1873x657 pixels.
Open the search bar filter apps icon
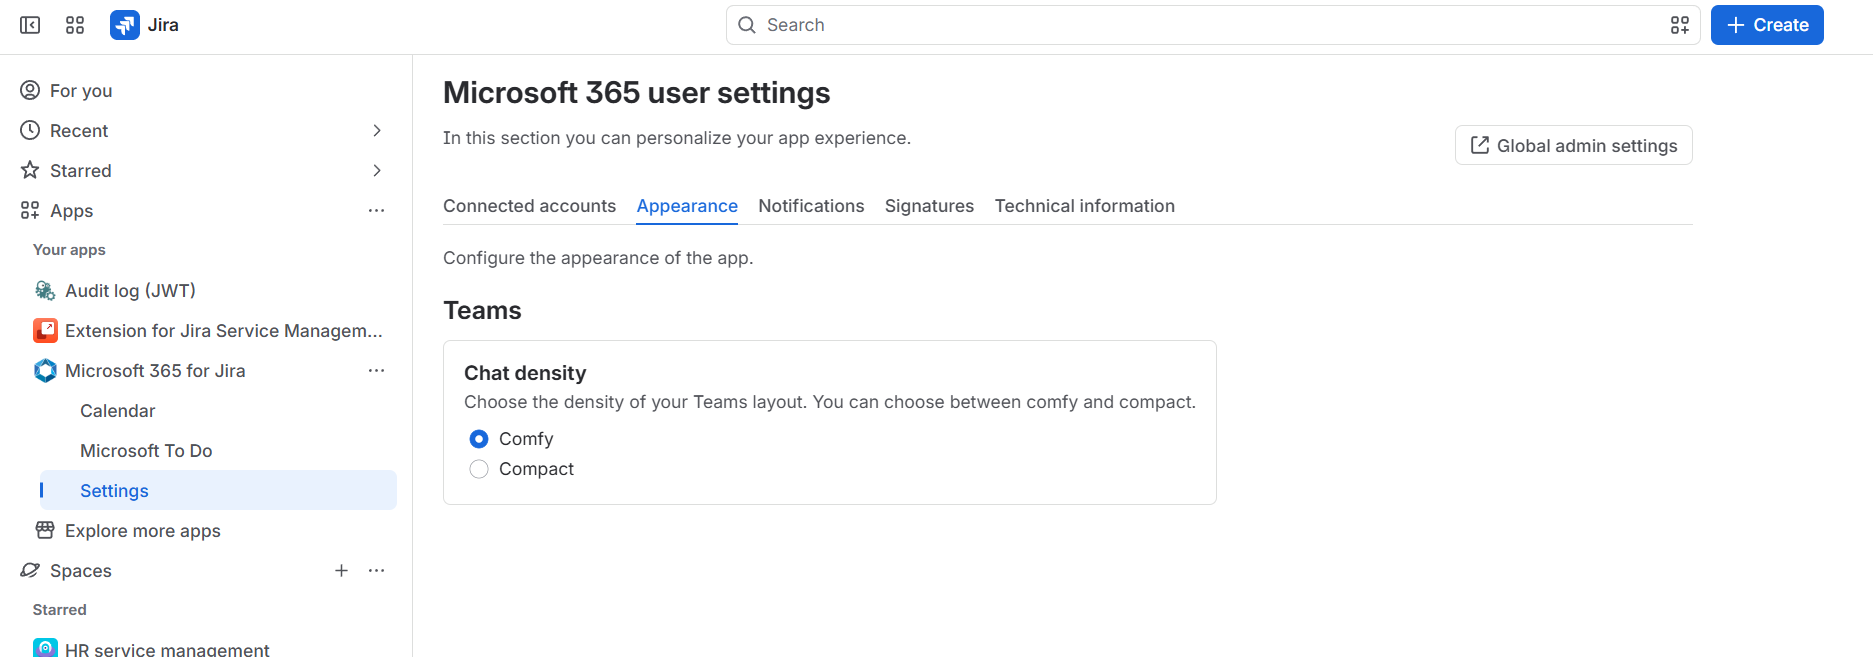point(1680,25)
